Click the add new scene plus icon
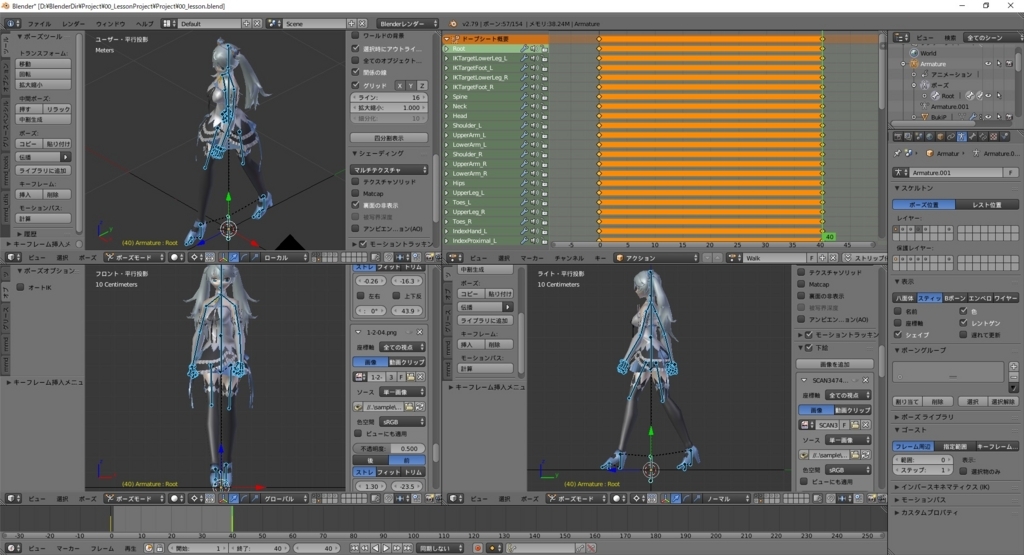 353,23
